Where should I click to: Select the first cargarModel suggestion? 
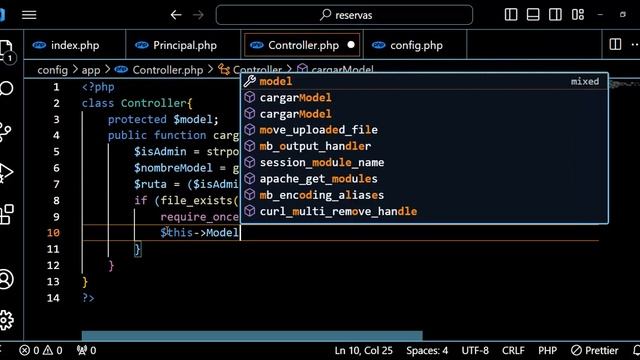click(424, 98)
